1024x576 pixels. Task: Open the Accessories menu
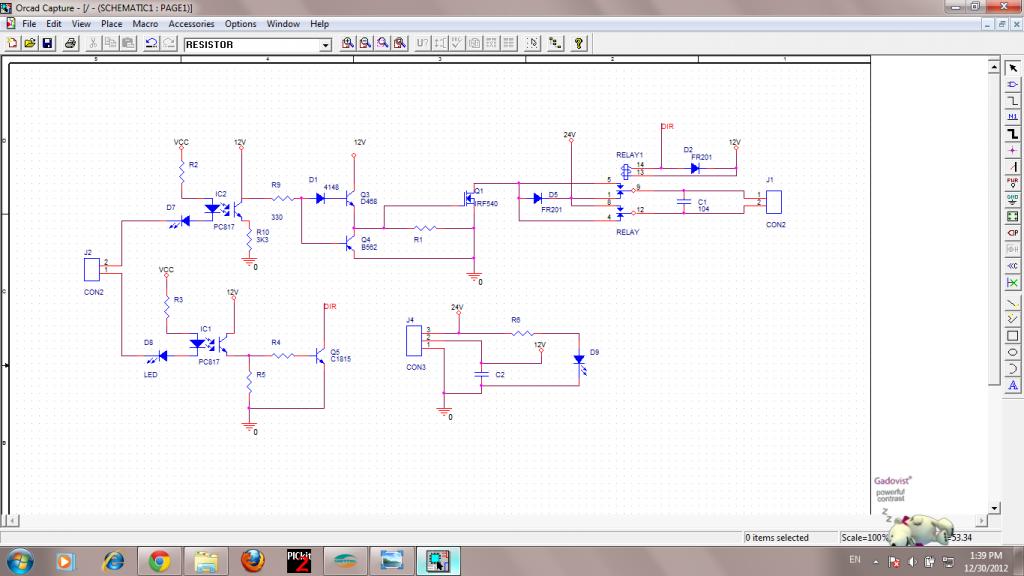[191, 23]
